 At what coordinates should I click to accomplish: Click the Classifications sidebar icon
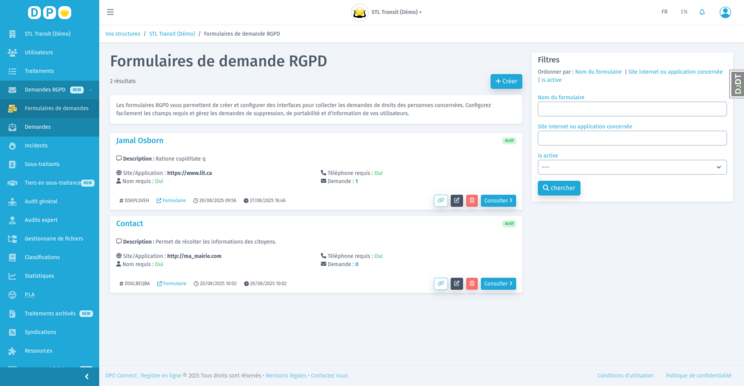(12, 257)
